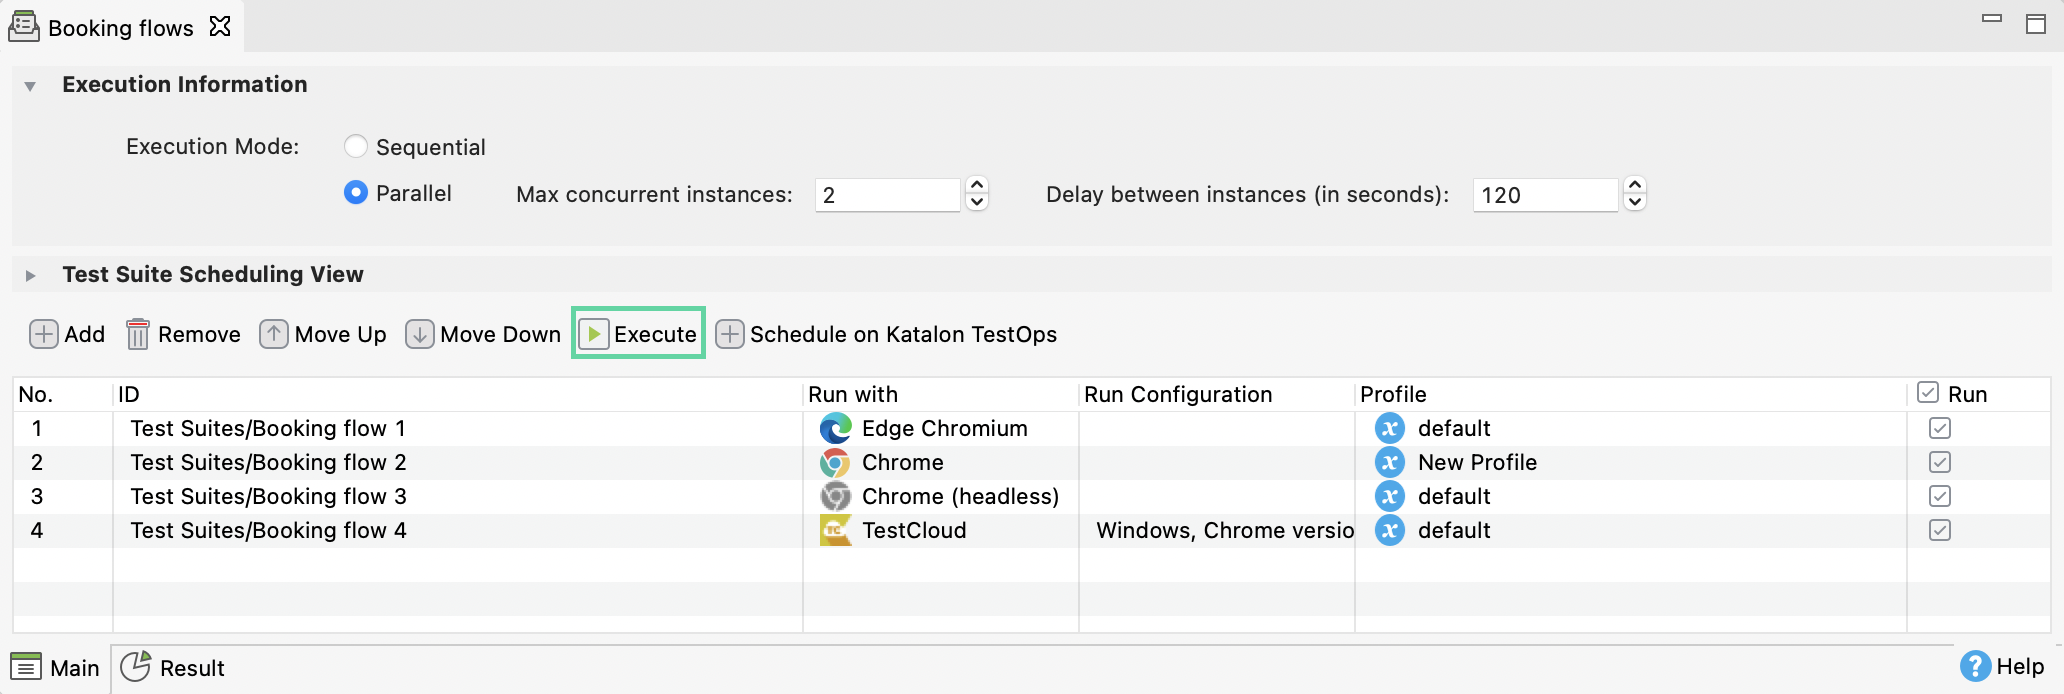The image size is (2064, 694).
Task: Select the Test Suites/Booking flow 3 row
Action: click(x=268, y=497)
